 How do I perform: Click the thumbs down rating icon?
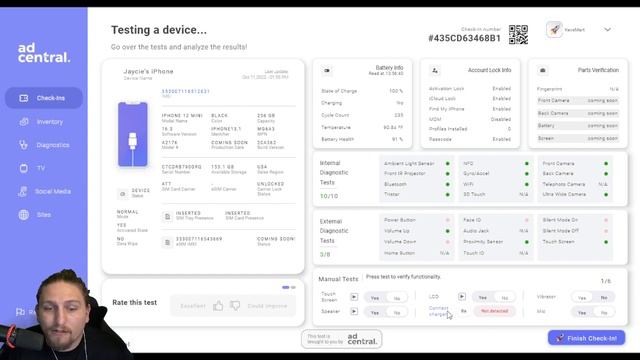pyautogui.click(x=235, y=305)
